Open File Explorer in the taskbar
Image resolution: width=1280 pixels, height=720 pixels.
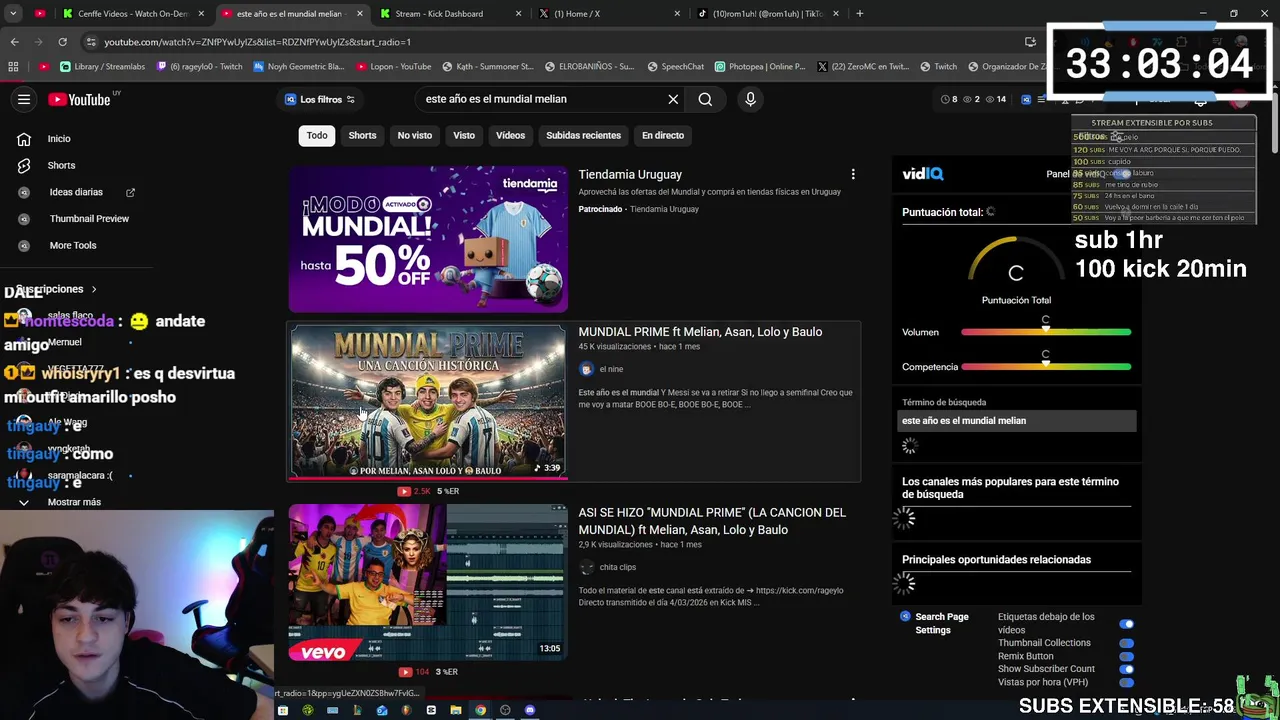456,711
